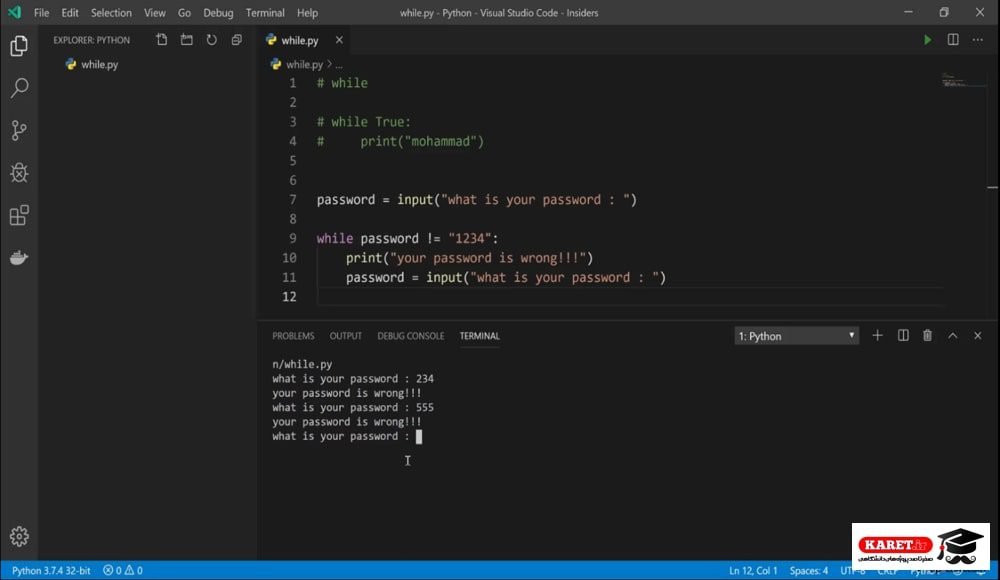The width and height of the screenshot is (1000, 580).
Task: Open the Docker view icon
Action: (x=19, y=258)
